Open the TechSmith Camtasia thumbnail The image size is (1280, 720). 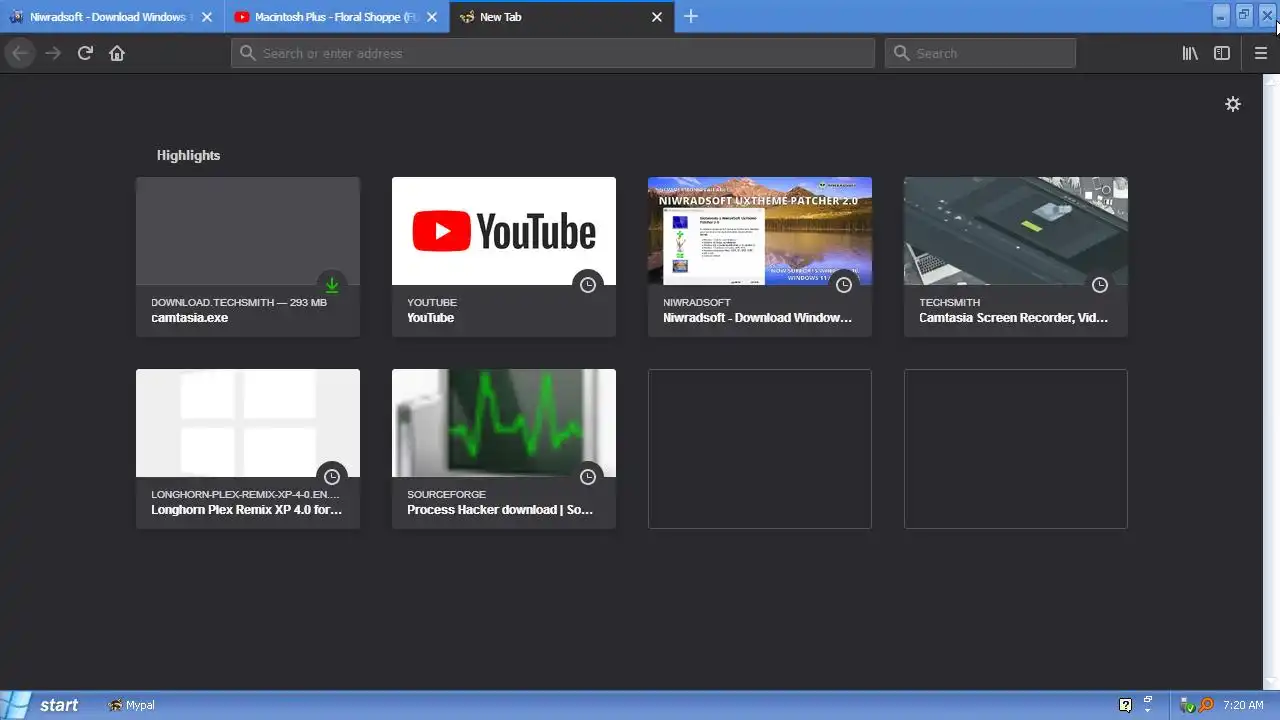1016,231
